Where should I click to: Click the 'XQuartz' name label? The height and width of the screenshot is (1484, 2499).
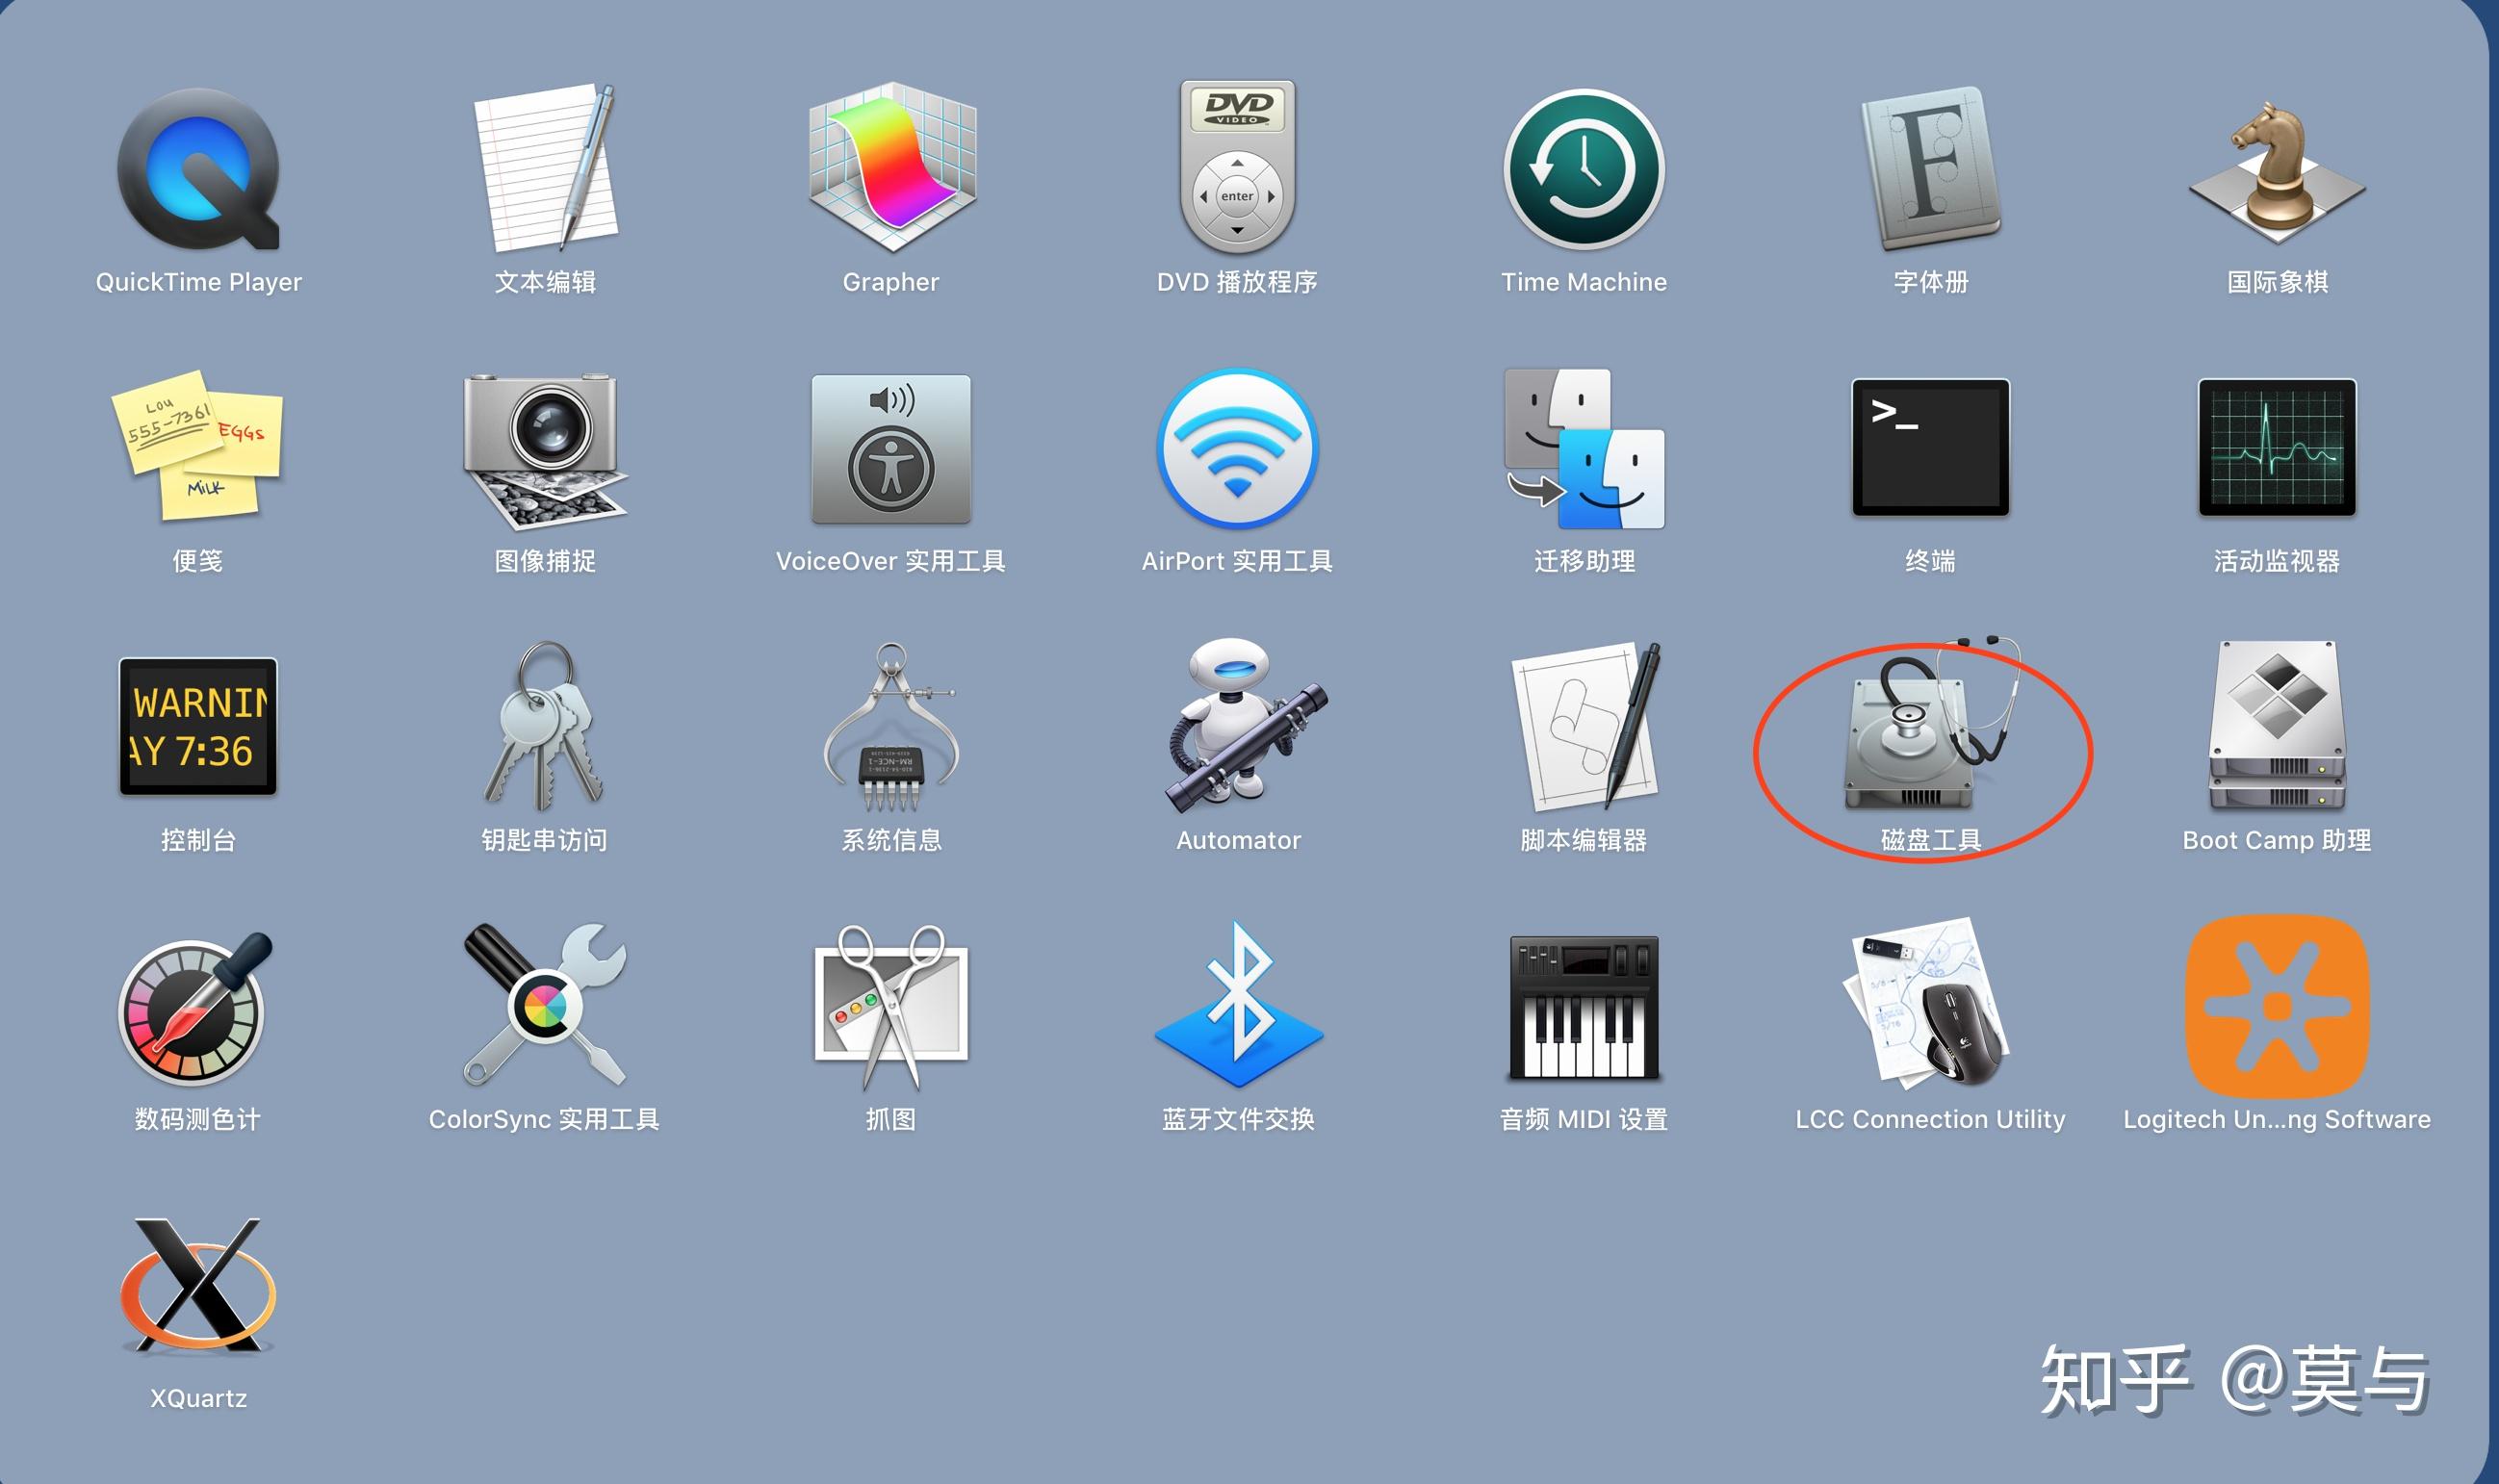coord(198,1398)
